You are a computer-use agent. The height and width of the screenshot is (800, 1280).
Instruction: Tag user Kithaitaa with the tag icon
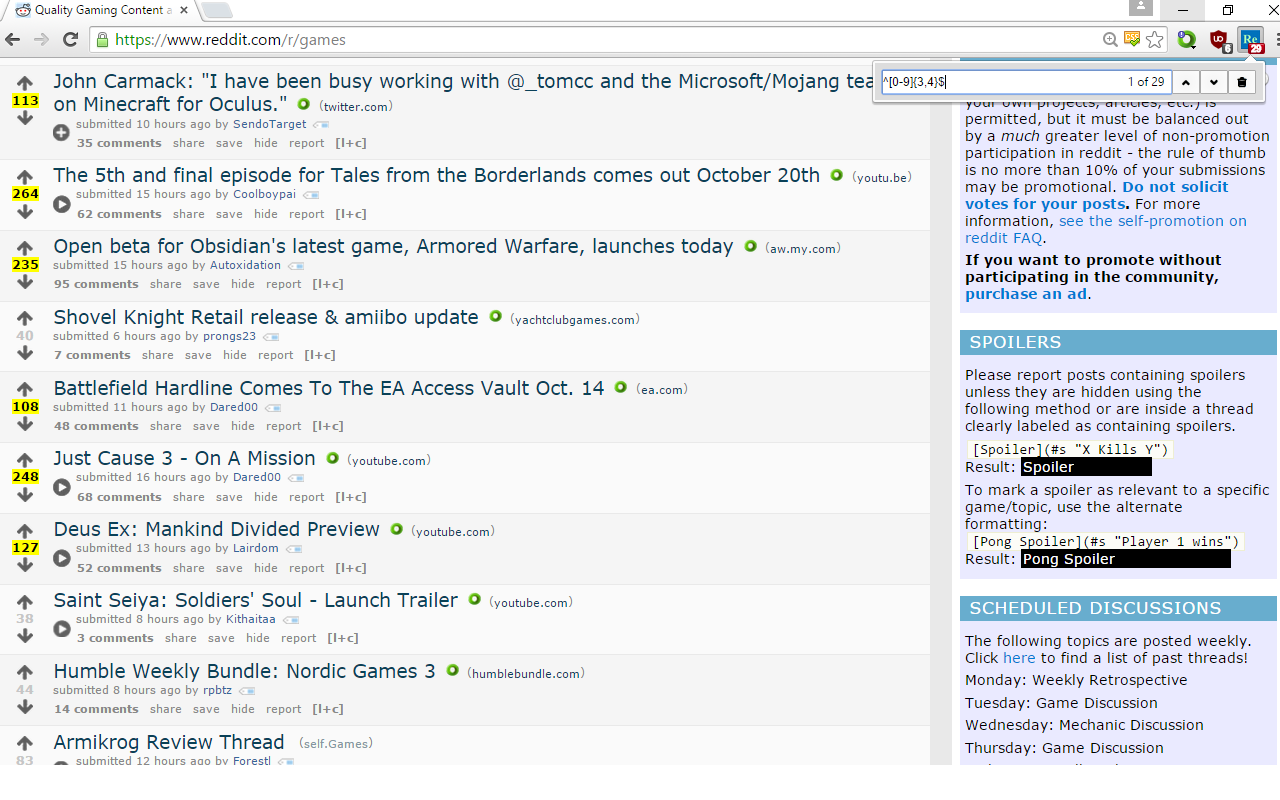[x=291, y=620]
